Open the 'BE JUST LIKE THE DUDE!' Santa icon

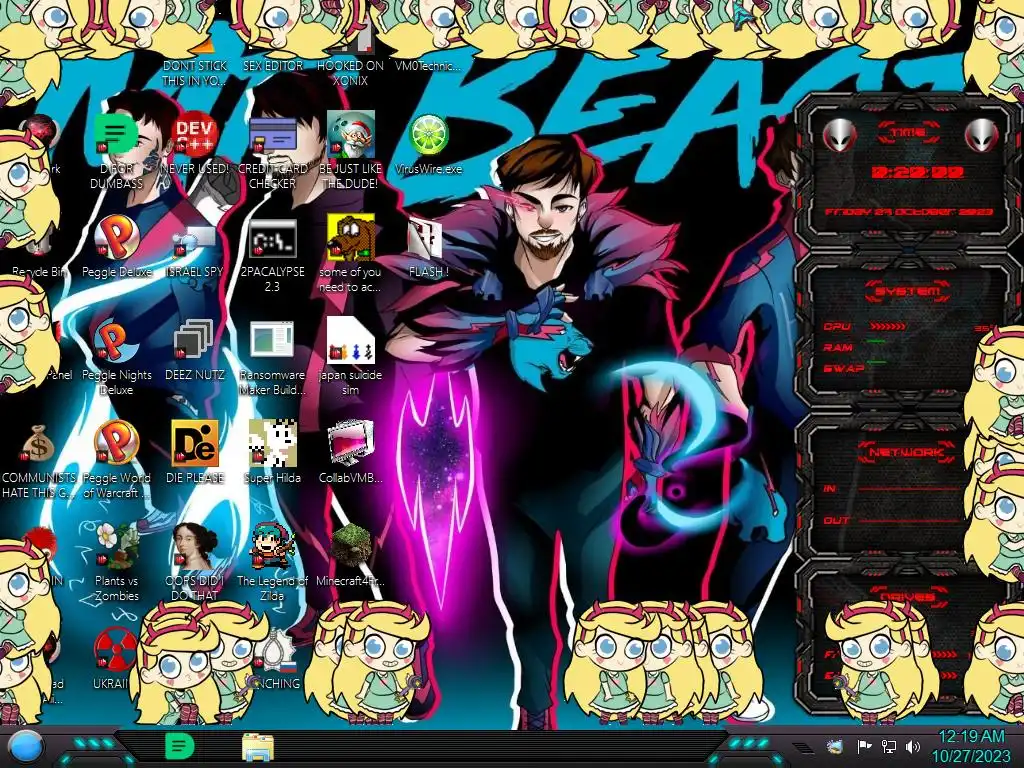click(350, 135)
